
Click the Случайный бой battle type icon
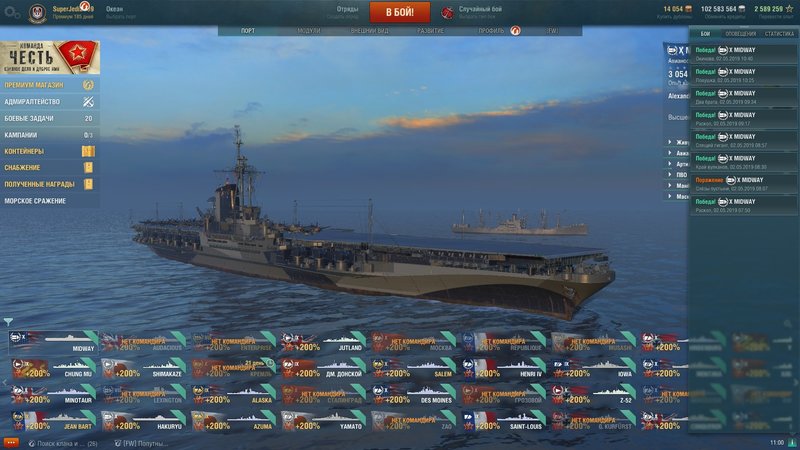click(x=447, y=12)
